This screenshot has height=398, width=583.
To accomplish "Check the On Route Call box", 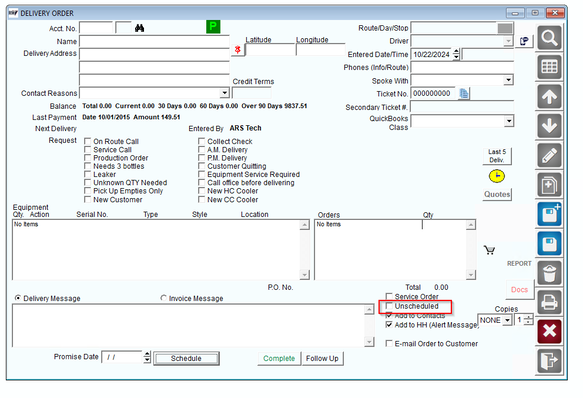I will tap(87, 141).
